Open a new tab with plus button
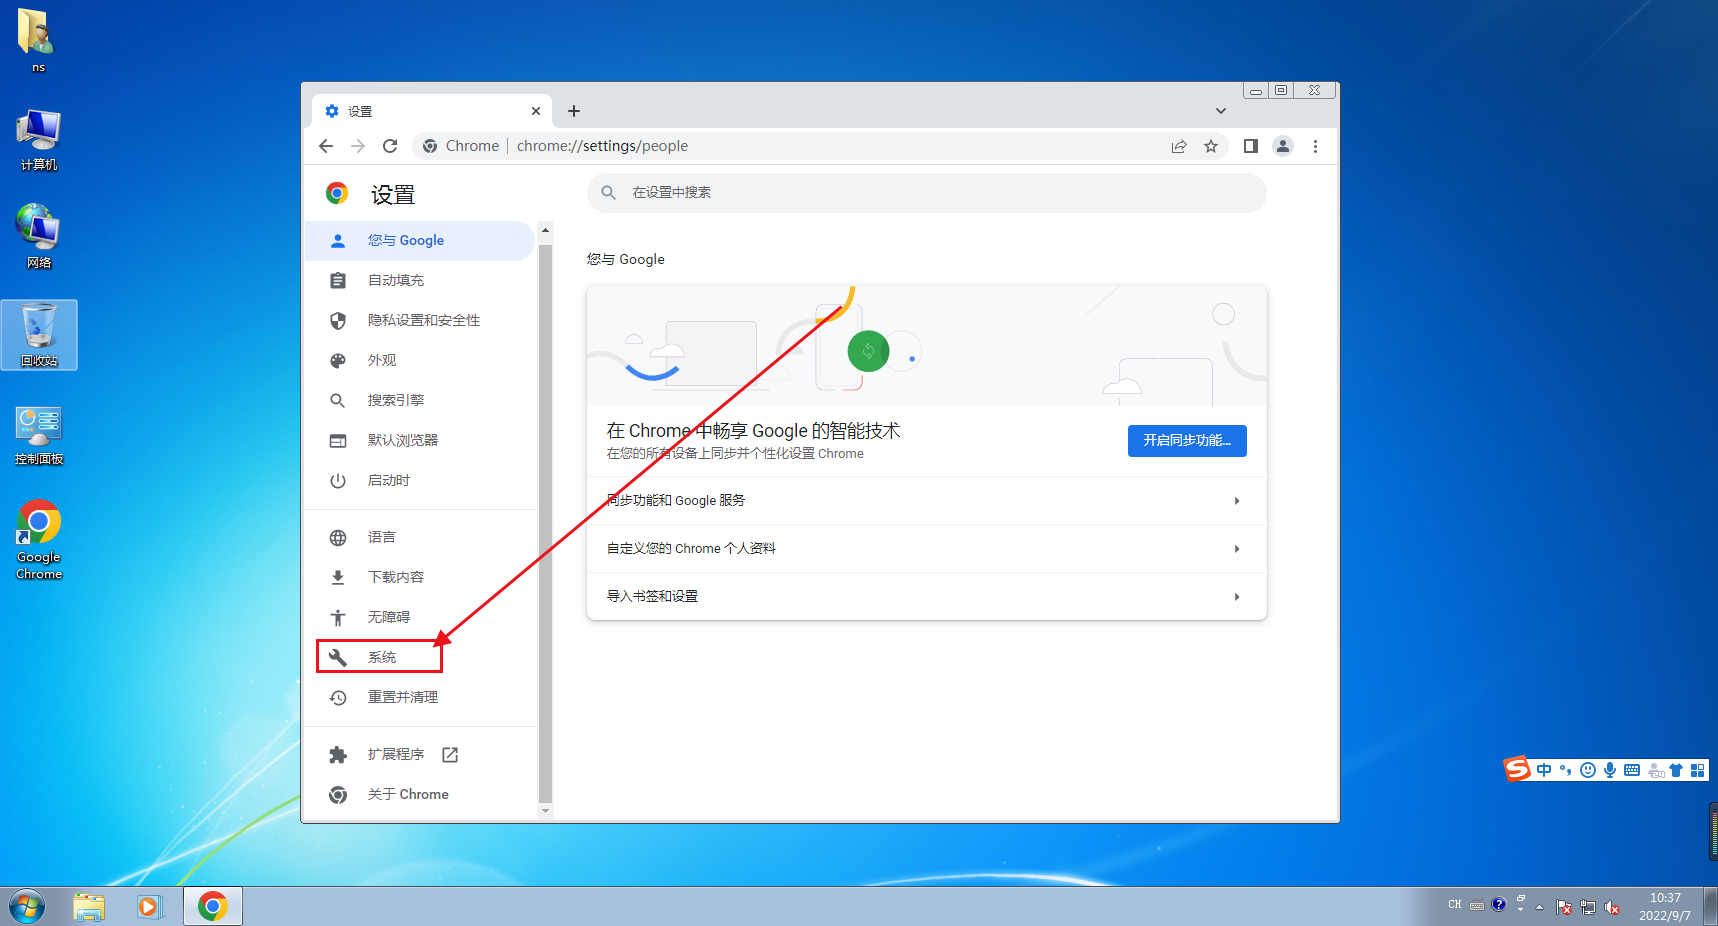The width and height of the screenshot is (1718, 926). coord(574,111)
